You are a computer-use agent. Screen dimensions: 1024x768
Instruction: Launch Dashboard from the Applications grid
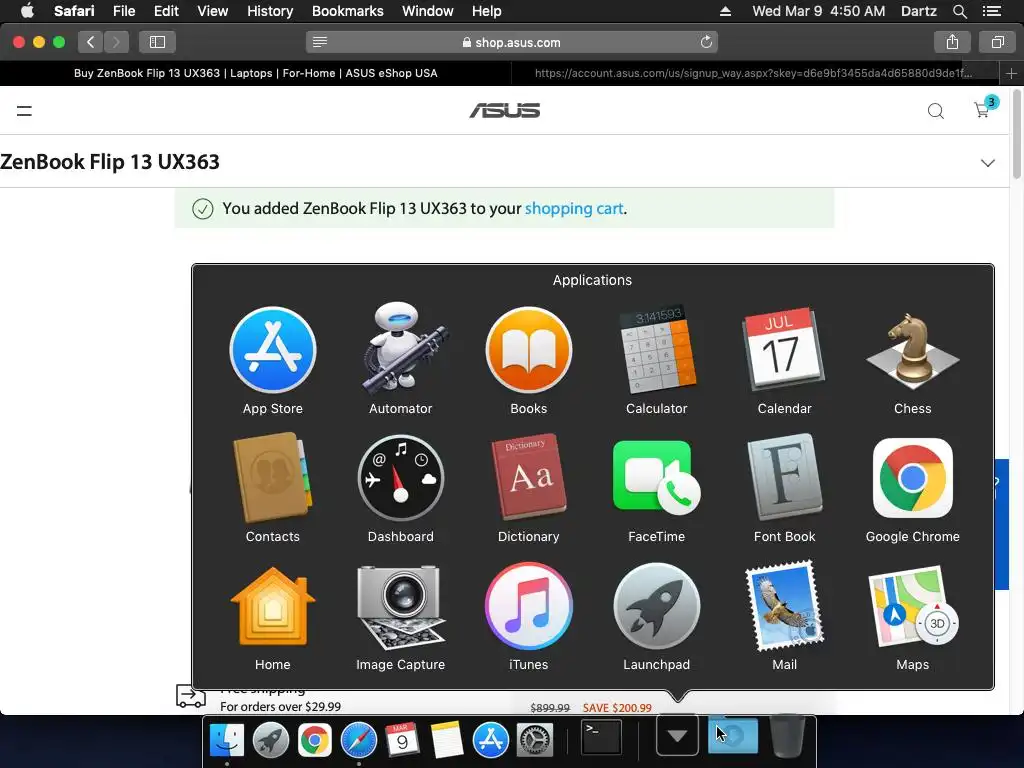pos(400,478)
